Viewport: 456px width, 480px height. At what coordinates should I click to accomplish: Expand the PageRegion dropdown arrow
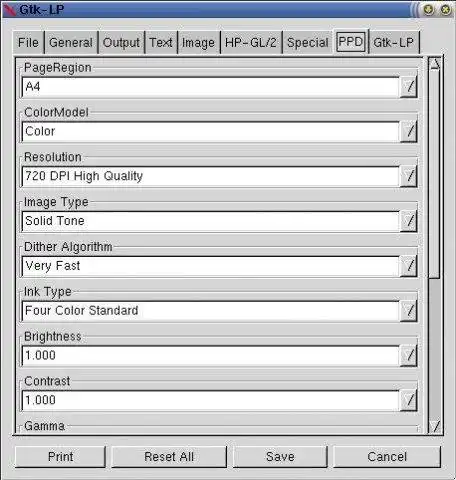tap(409, 87)
